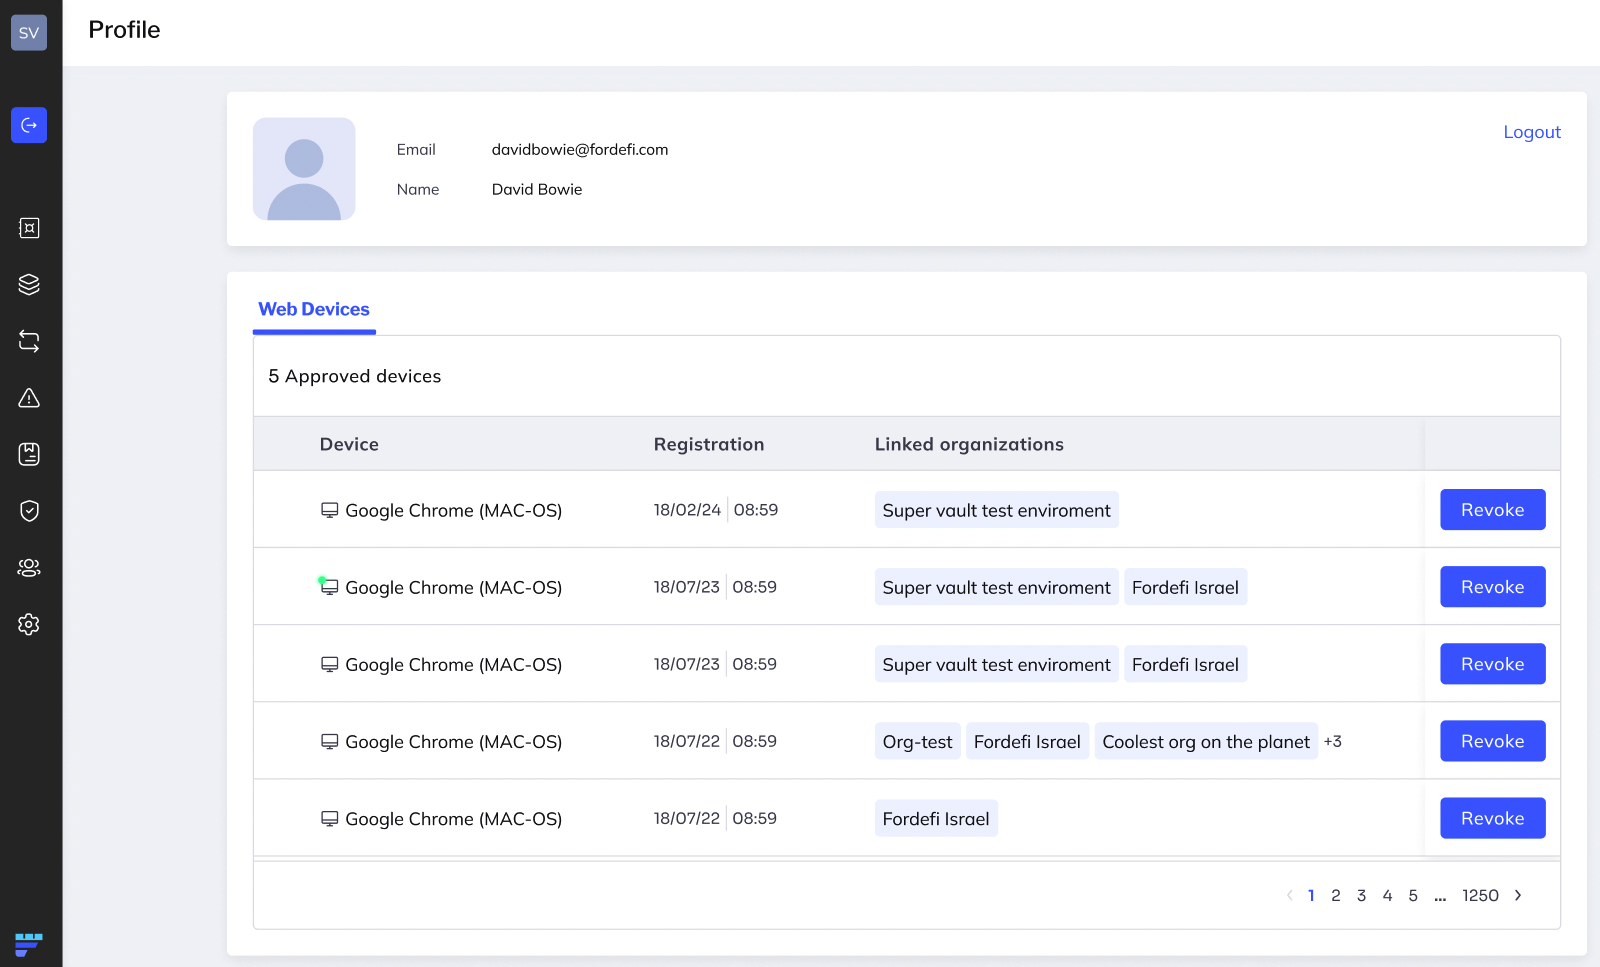Revoke the device registered 18/02/24
This screenshot has width=1600, height=967.
1492,510
